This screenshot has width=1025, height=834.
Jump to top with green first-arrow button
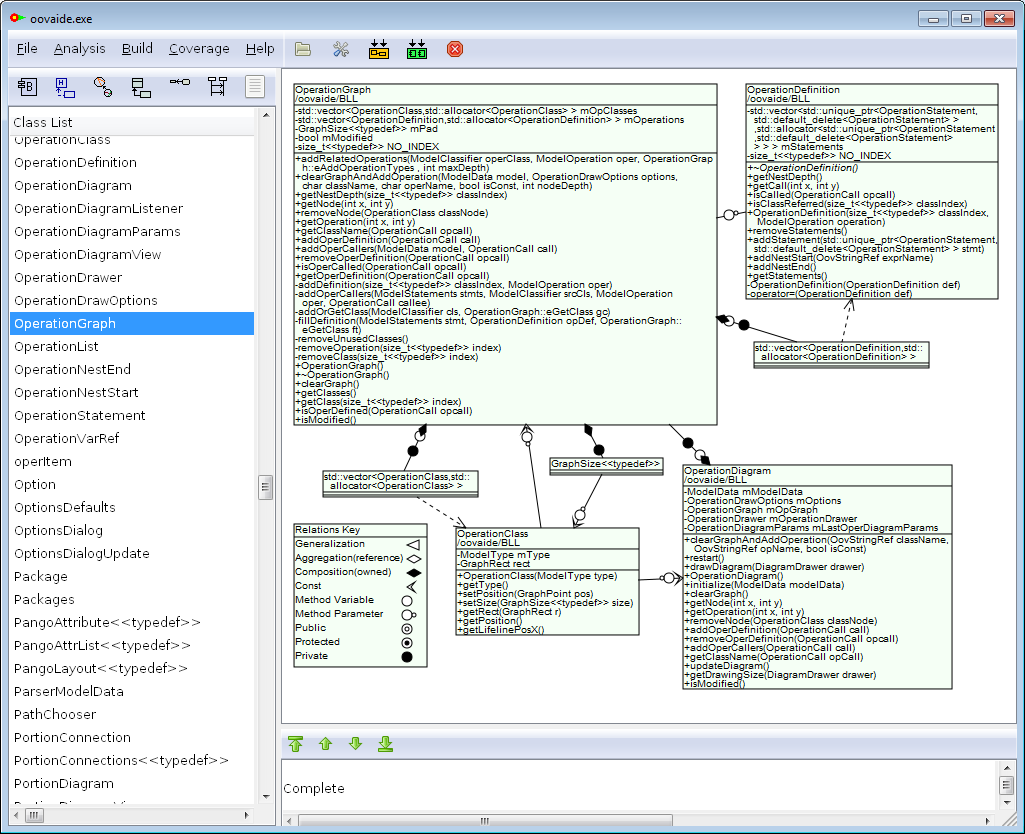pyautogui.click(x=295, y=744)
